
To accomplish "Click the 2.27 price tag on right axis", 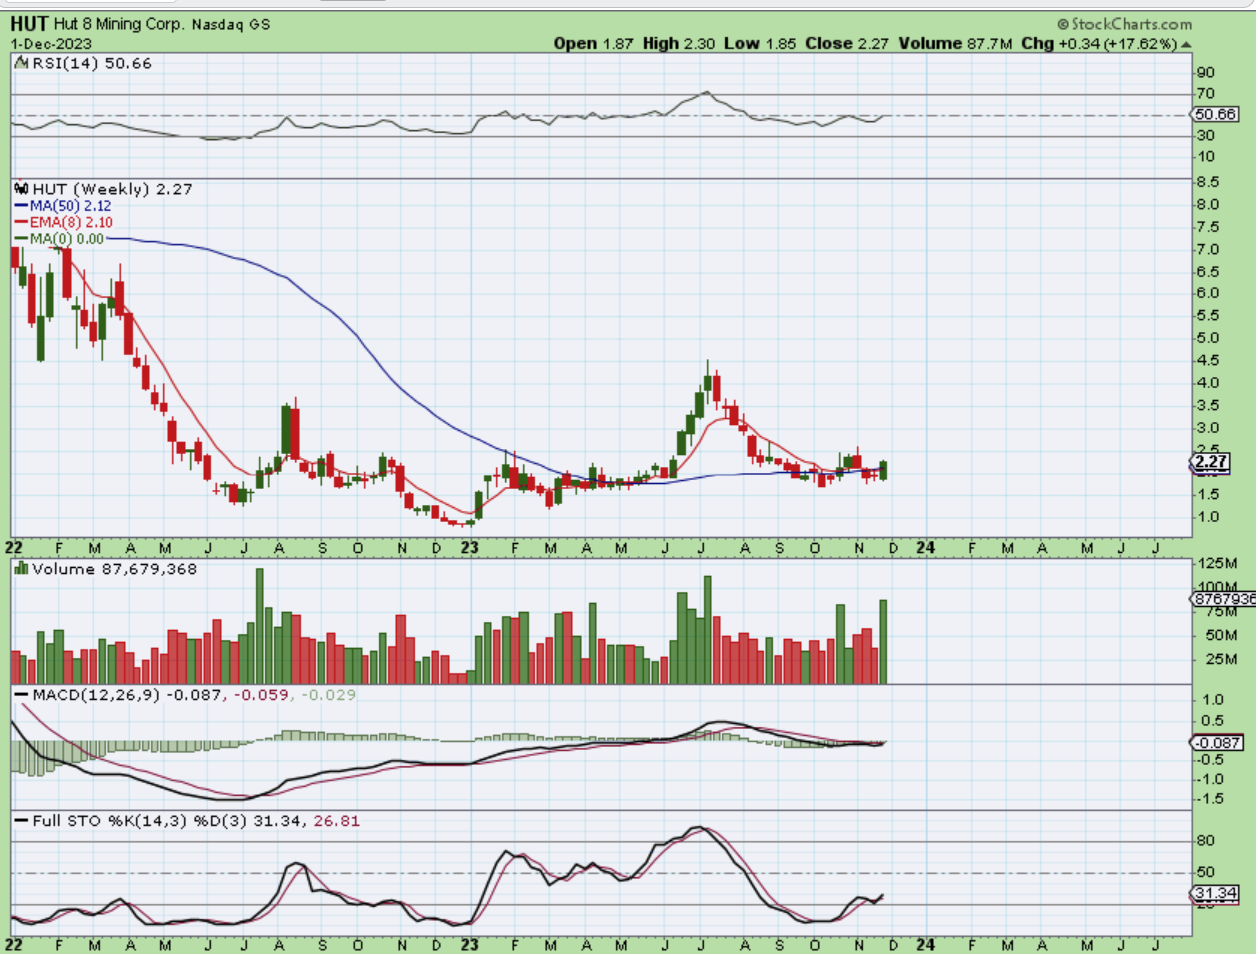I will click(1210, 462).
